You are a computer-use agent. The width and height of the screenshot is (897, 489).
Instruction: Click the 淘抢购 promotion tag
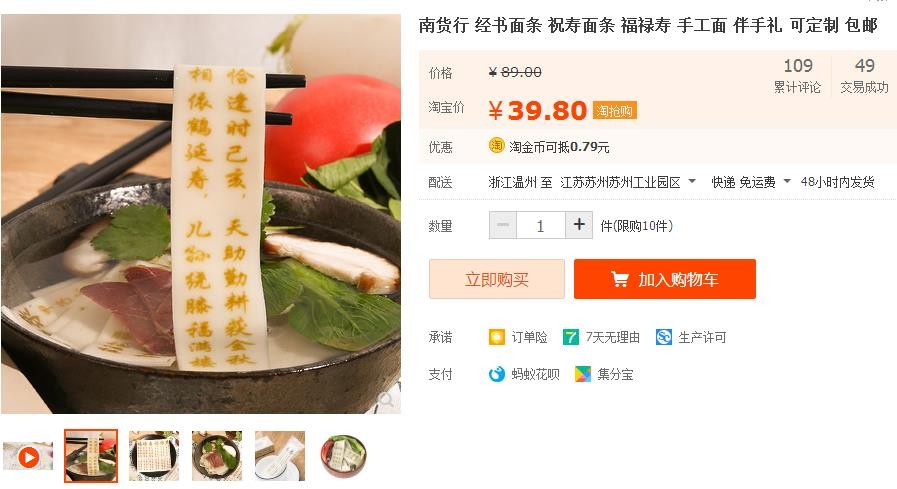pos(614,110)
